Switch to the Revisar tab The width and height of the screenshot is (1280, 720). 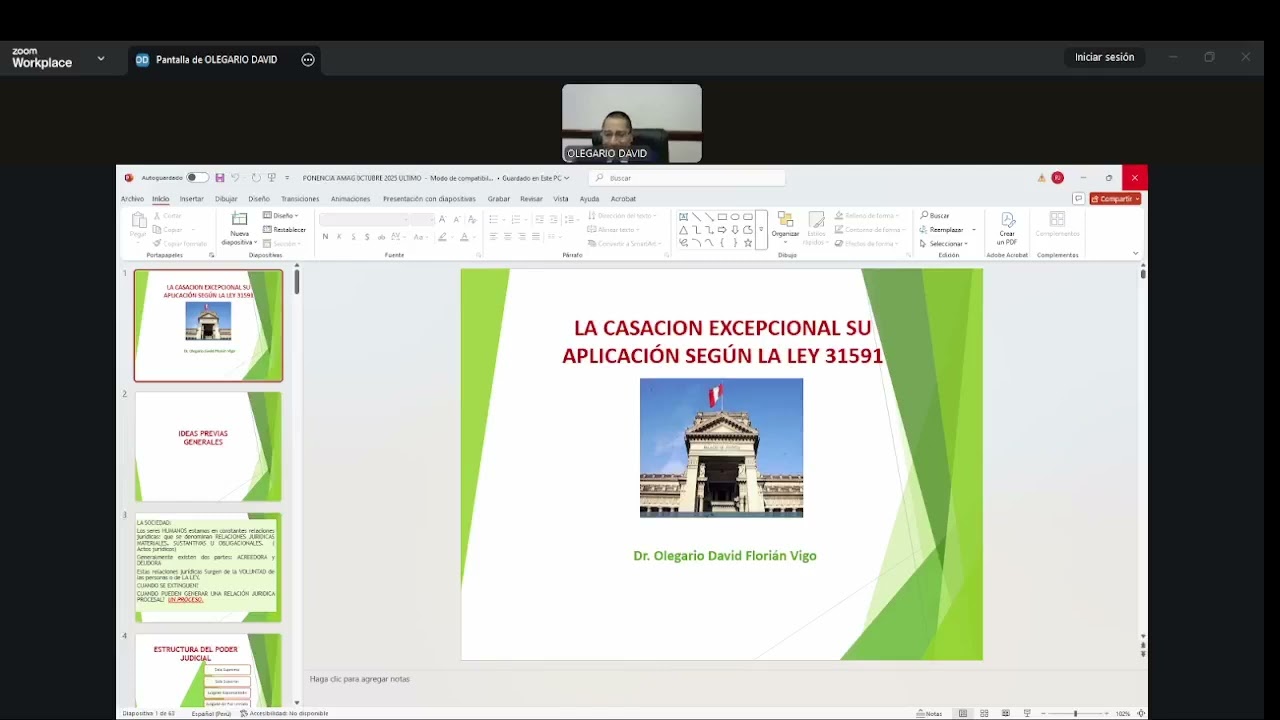(x=531, y=199)
